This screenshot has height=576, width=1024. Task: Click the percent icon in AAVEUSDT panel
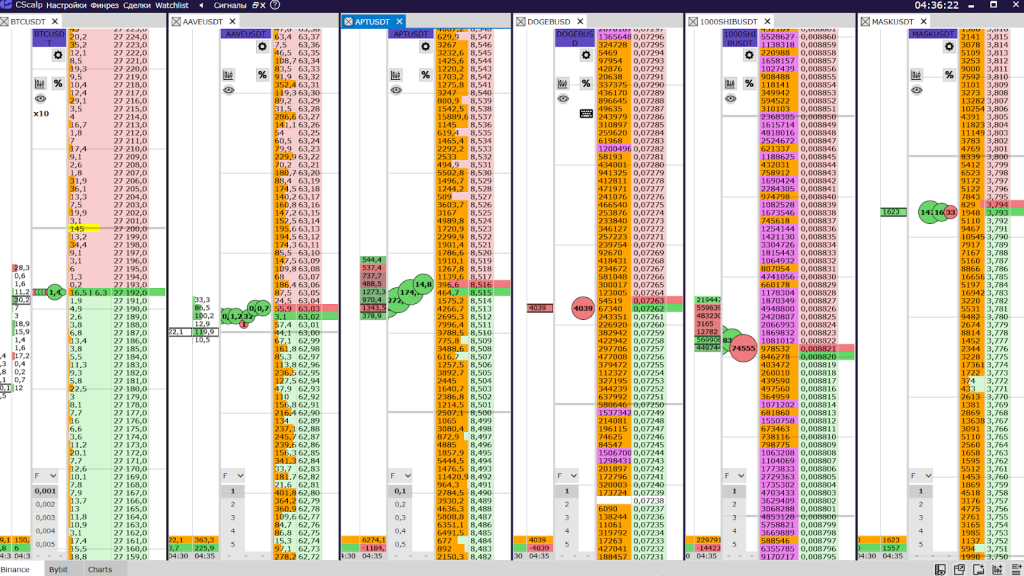[x=262, y=75]
